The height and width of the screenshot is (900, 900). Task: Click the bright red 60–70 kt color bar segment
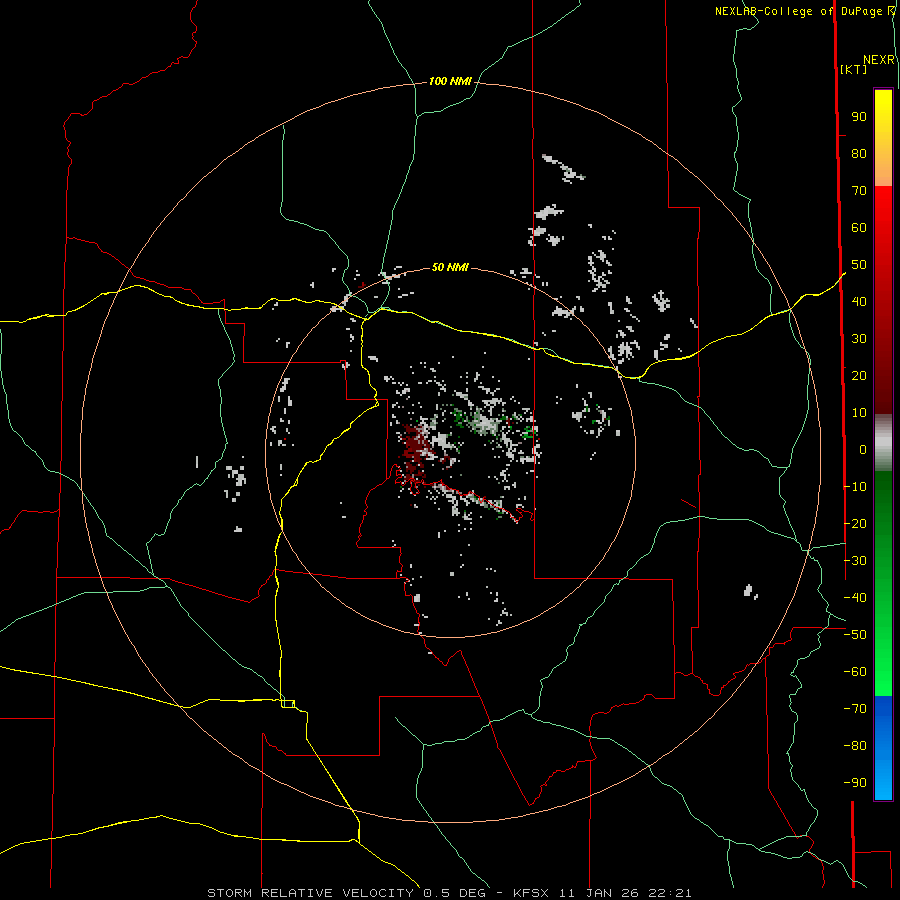(x=883, y=208)
